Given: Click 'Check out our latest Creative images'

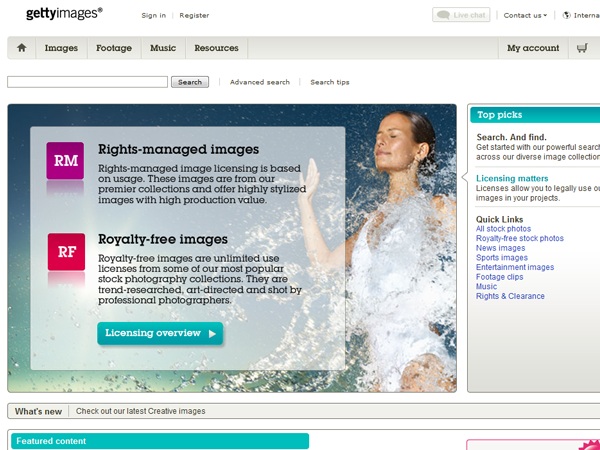Looking at the screenshot, I should tap(140, 411).
